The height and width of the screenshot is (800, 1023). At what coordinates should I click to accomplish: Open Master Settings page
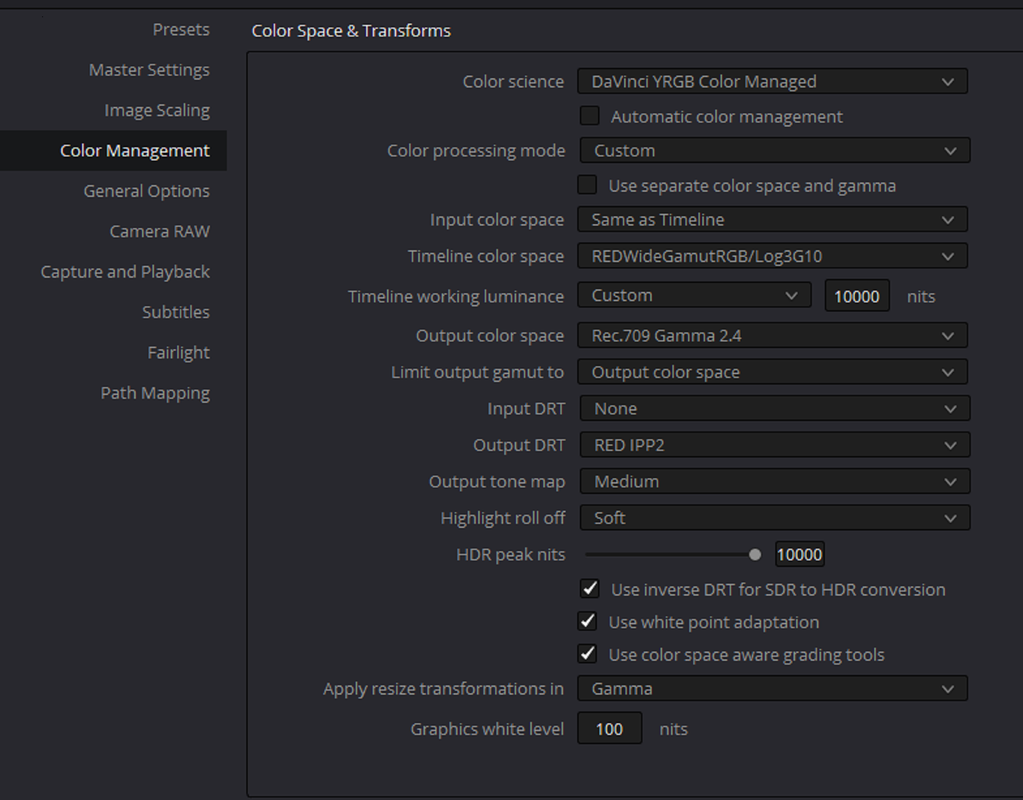149,70
